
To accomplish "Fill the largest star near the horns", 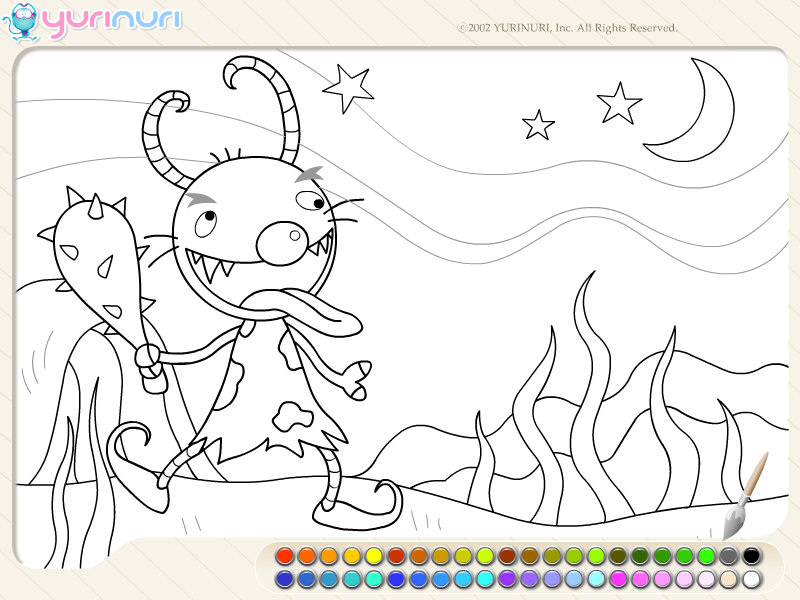I will 349,88.
